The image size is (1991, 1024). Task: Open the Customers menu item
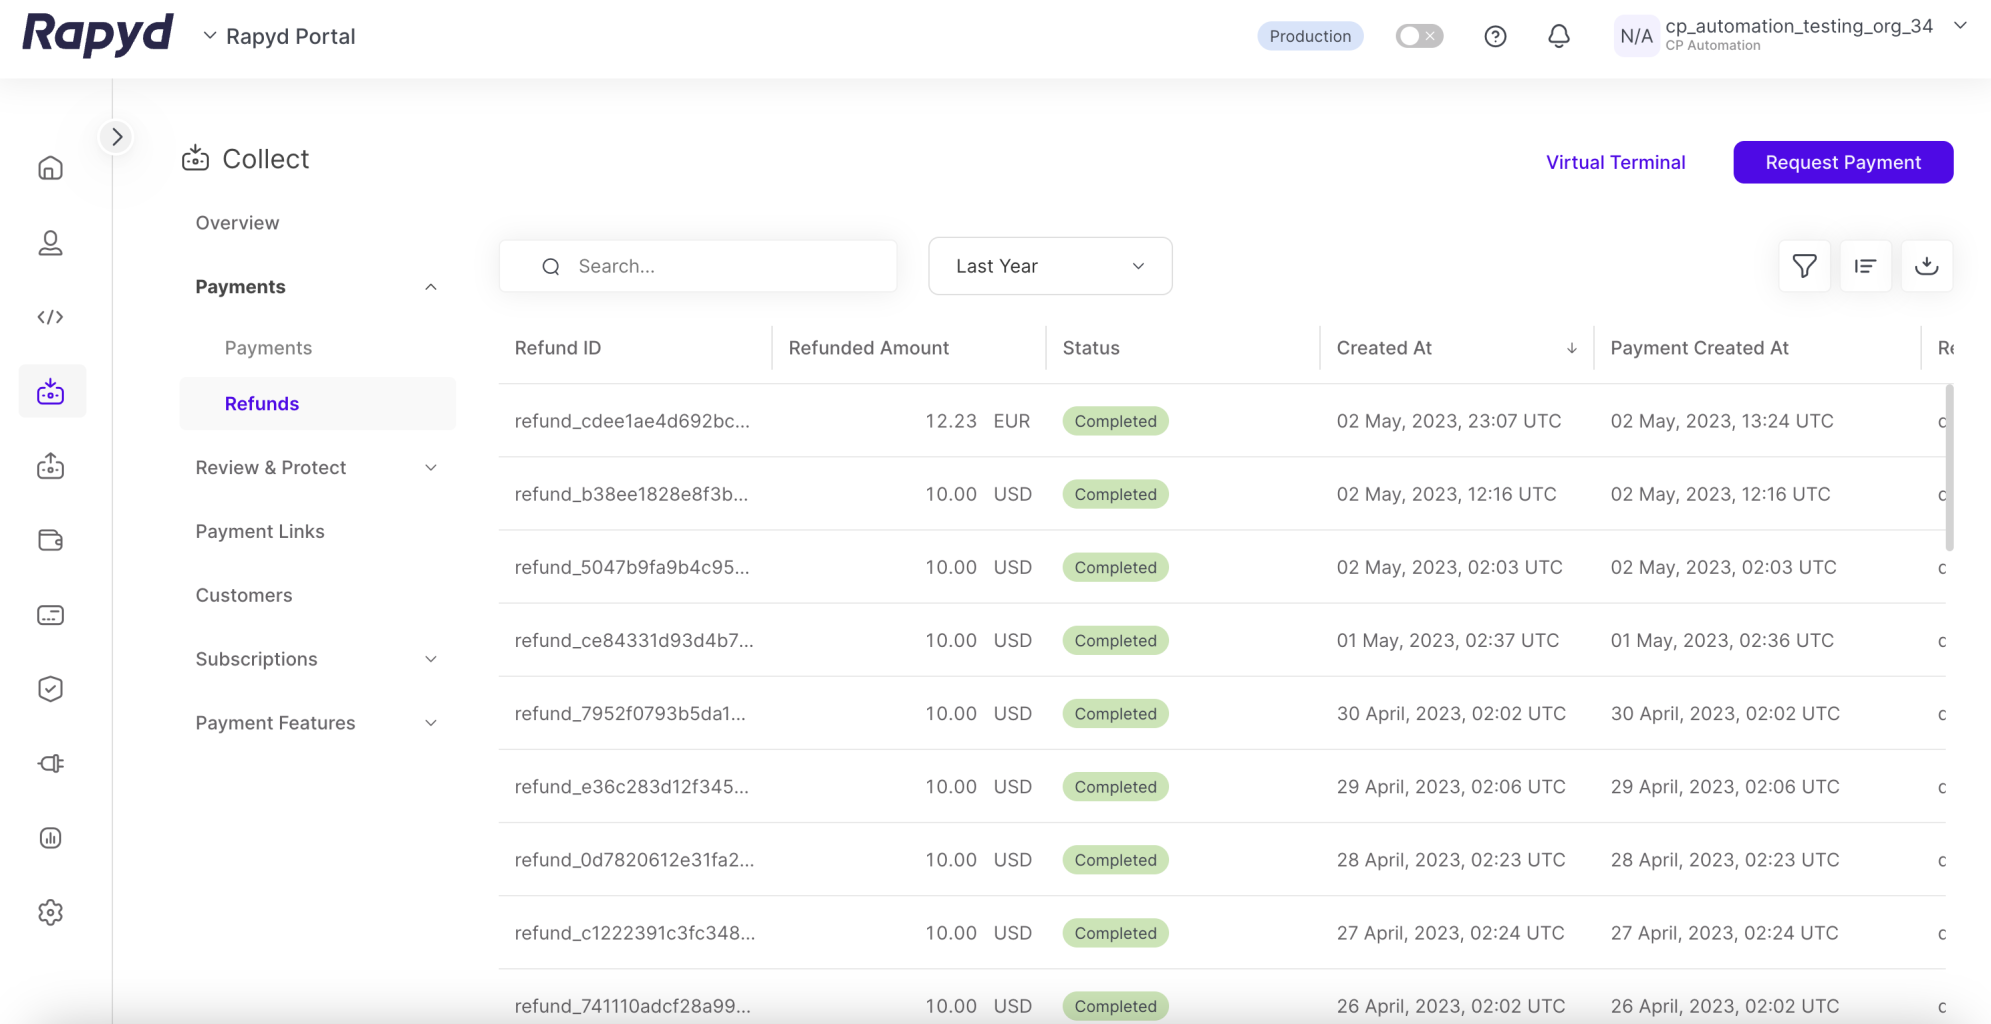pos(244,596)
